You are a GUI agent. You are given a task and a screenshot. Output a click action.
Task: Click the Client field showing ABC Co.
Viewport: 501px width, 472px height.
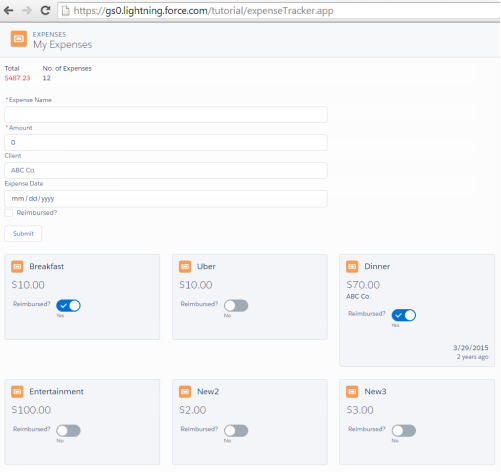pos(166,171)
